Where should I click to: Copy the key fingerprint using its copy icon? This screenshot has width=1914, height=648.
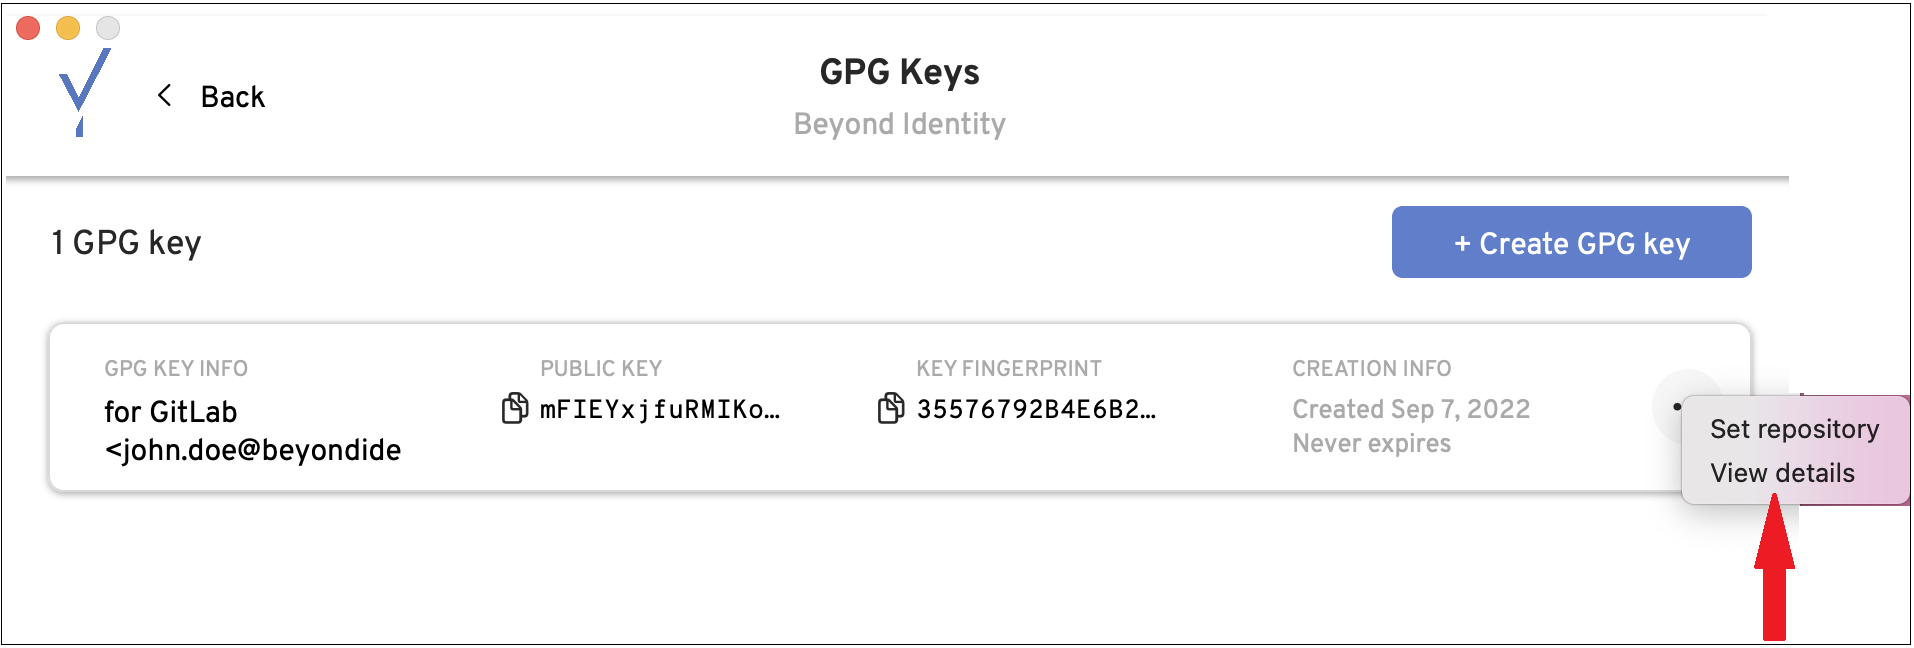click(x=890, y=408)
